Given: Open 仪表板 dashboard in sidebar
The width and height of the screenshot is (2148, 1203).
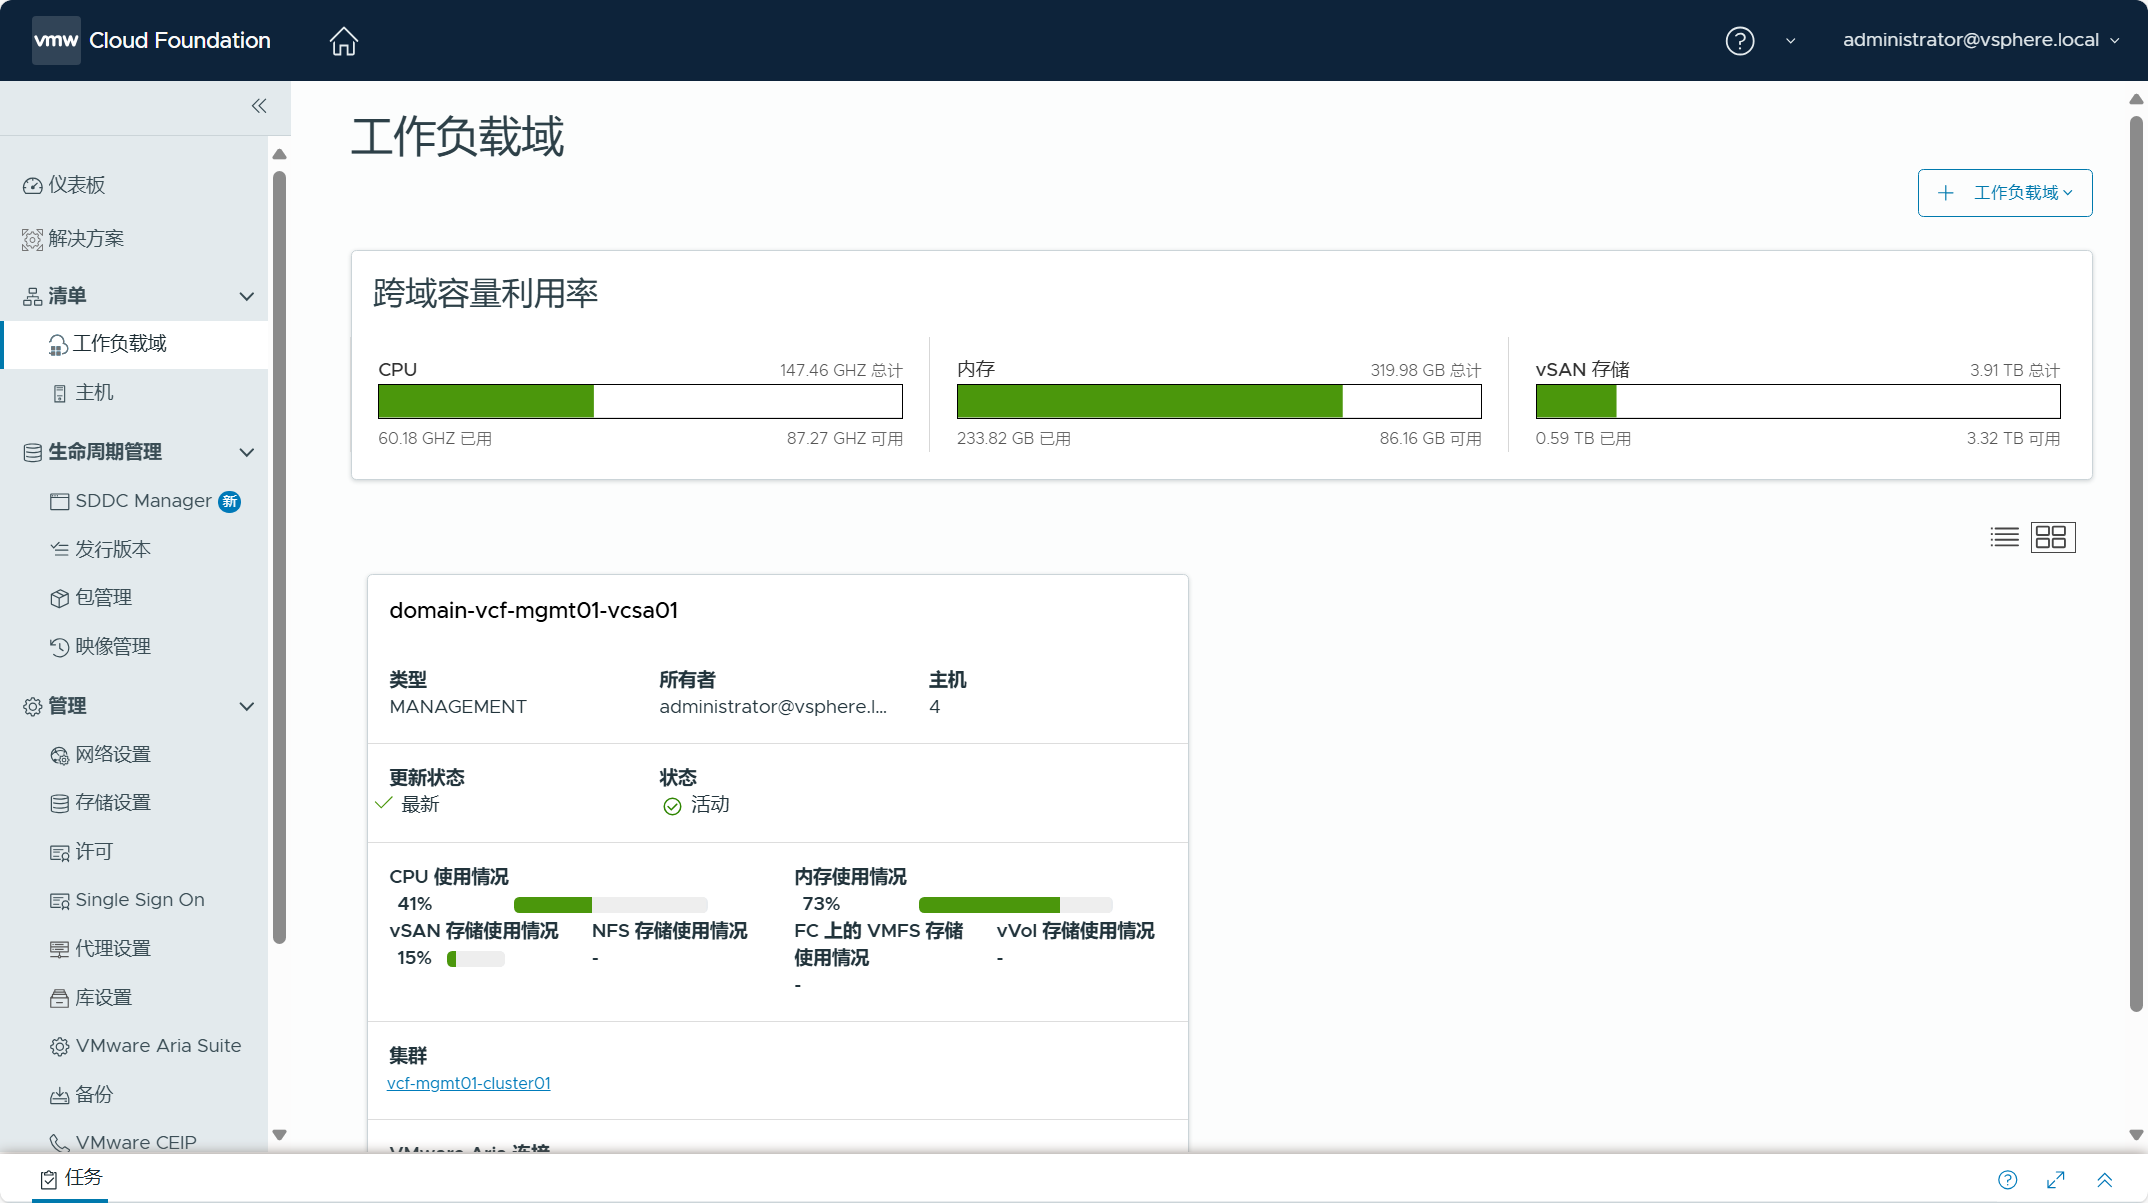Looking at the screenshot, I should coord(77,185).
